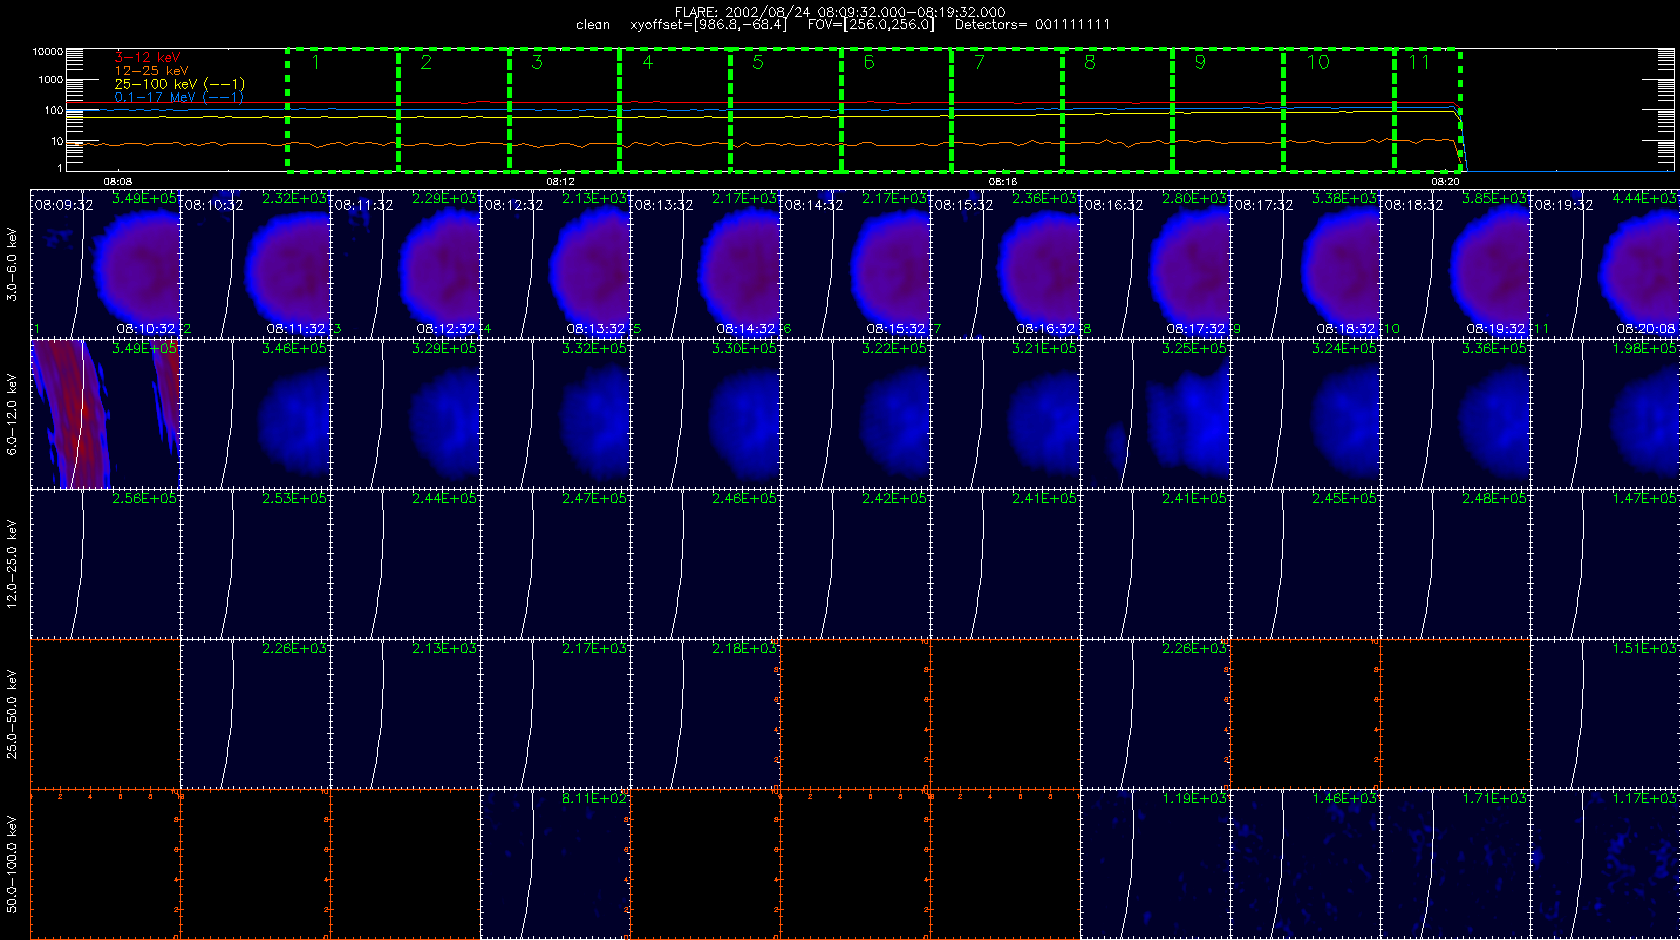Screen dimensions: 1680x940
Task: Open the 12-25 keV image labeled 2.56E+05
Action: (105, 564)
